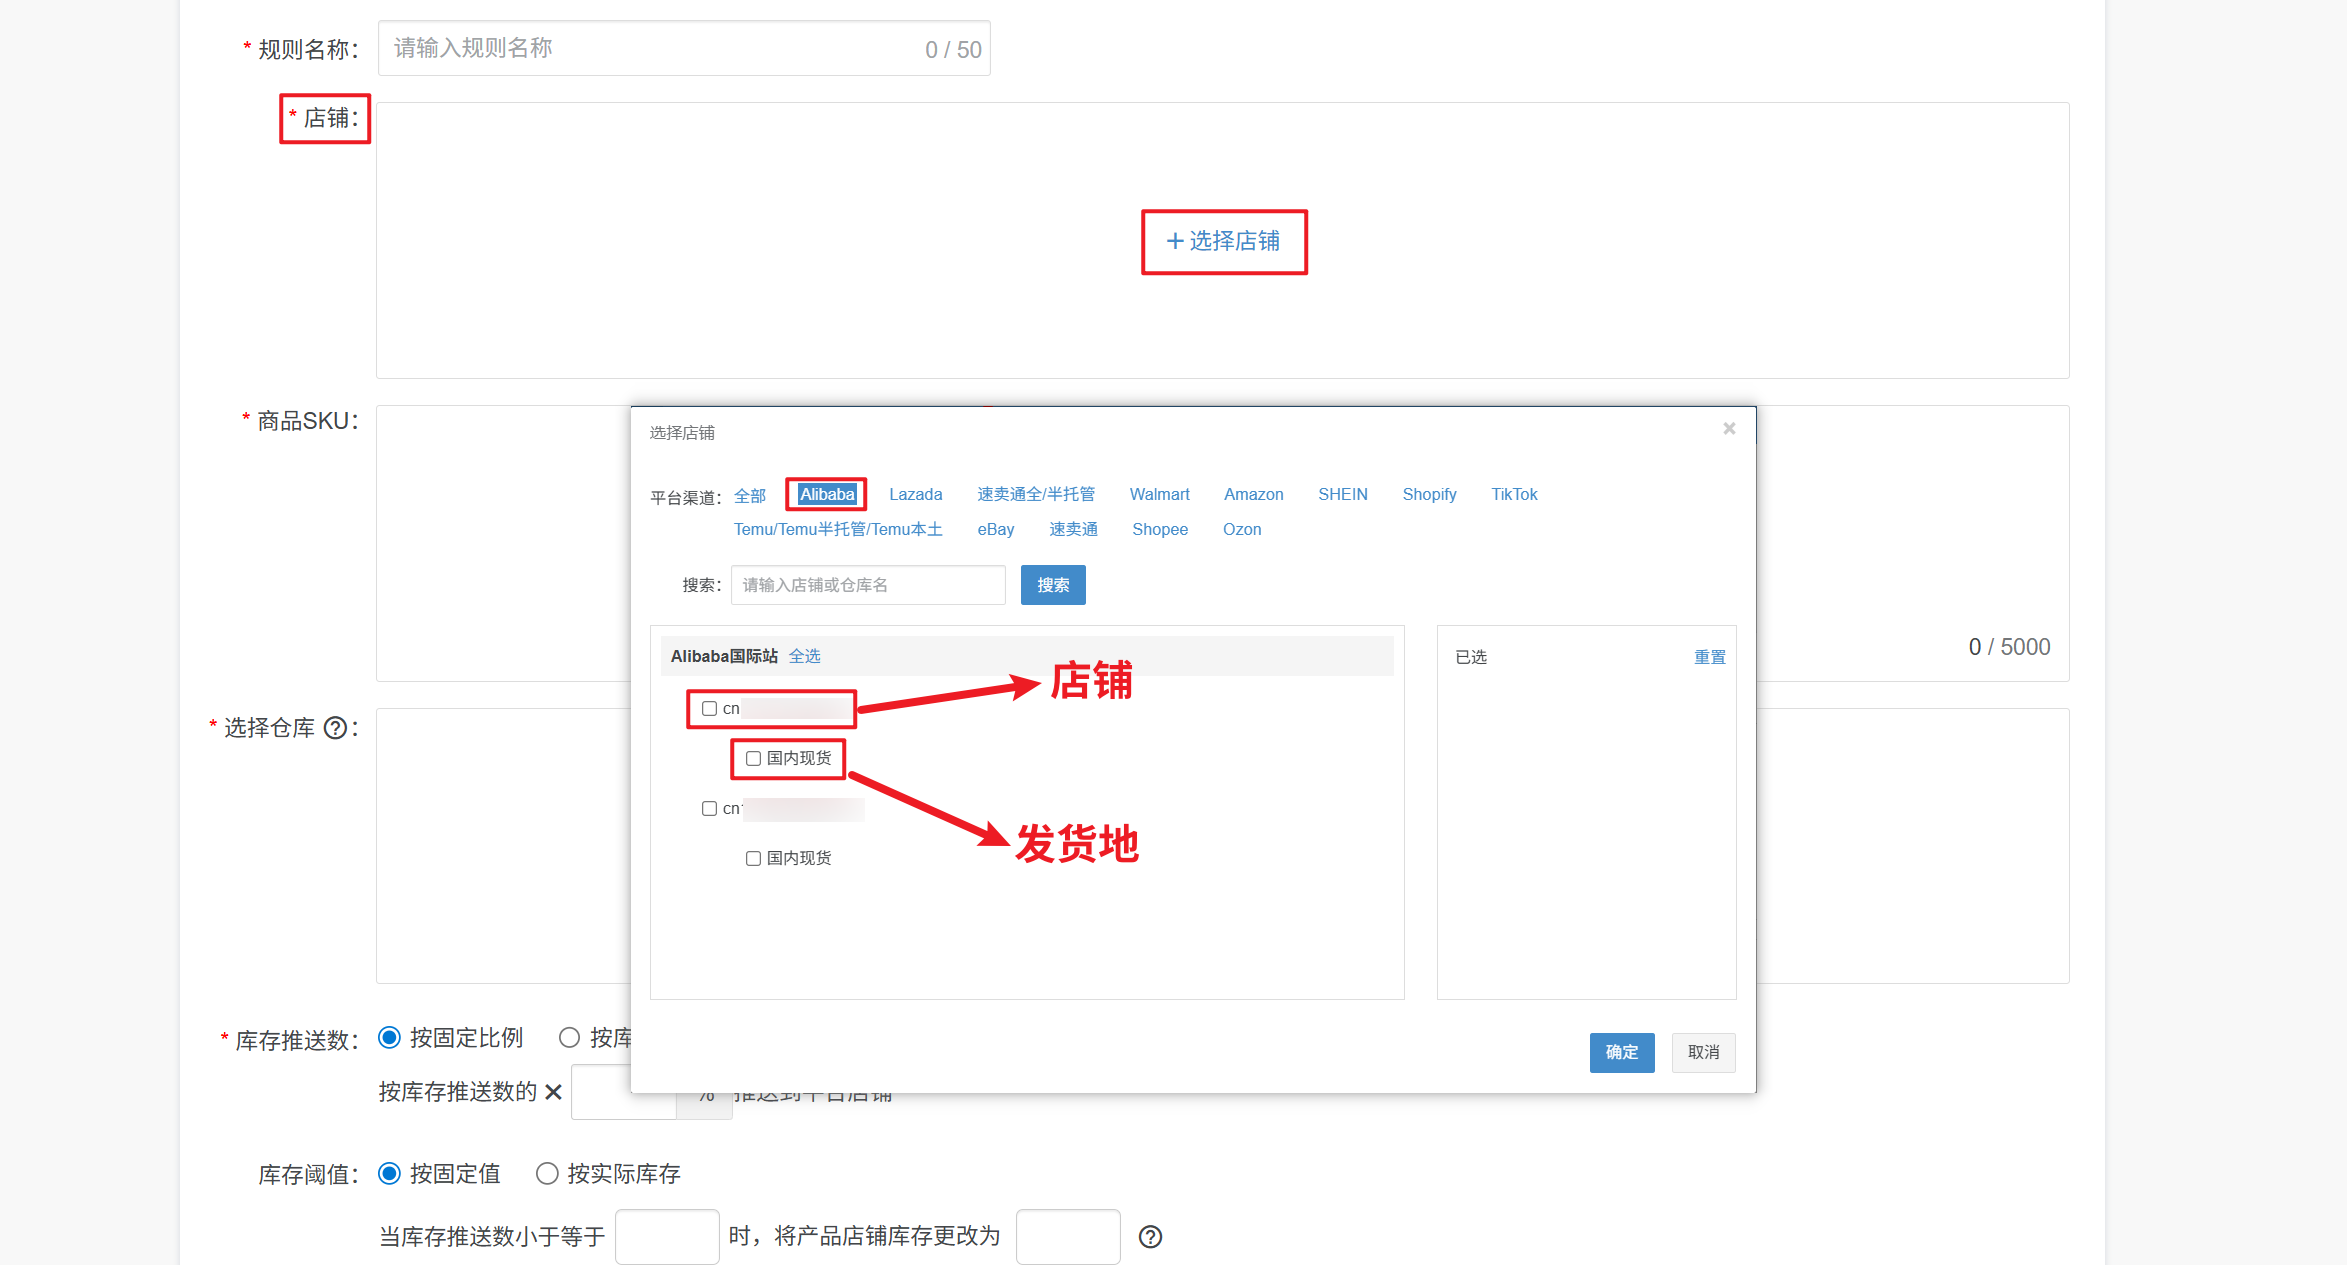Image resolution: width=2347 pixels, height=1265 pixels.
Task: Check first 国内现货 shipping origin checkbox
Action: [x=753, y=759]
